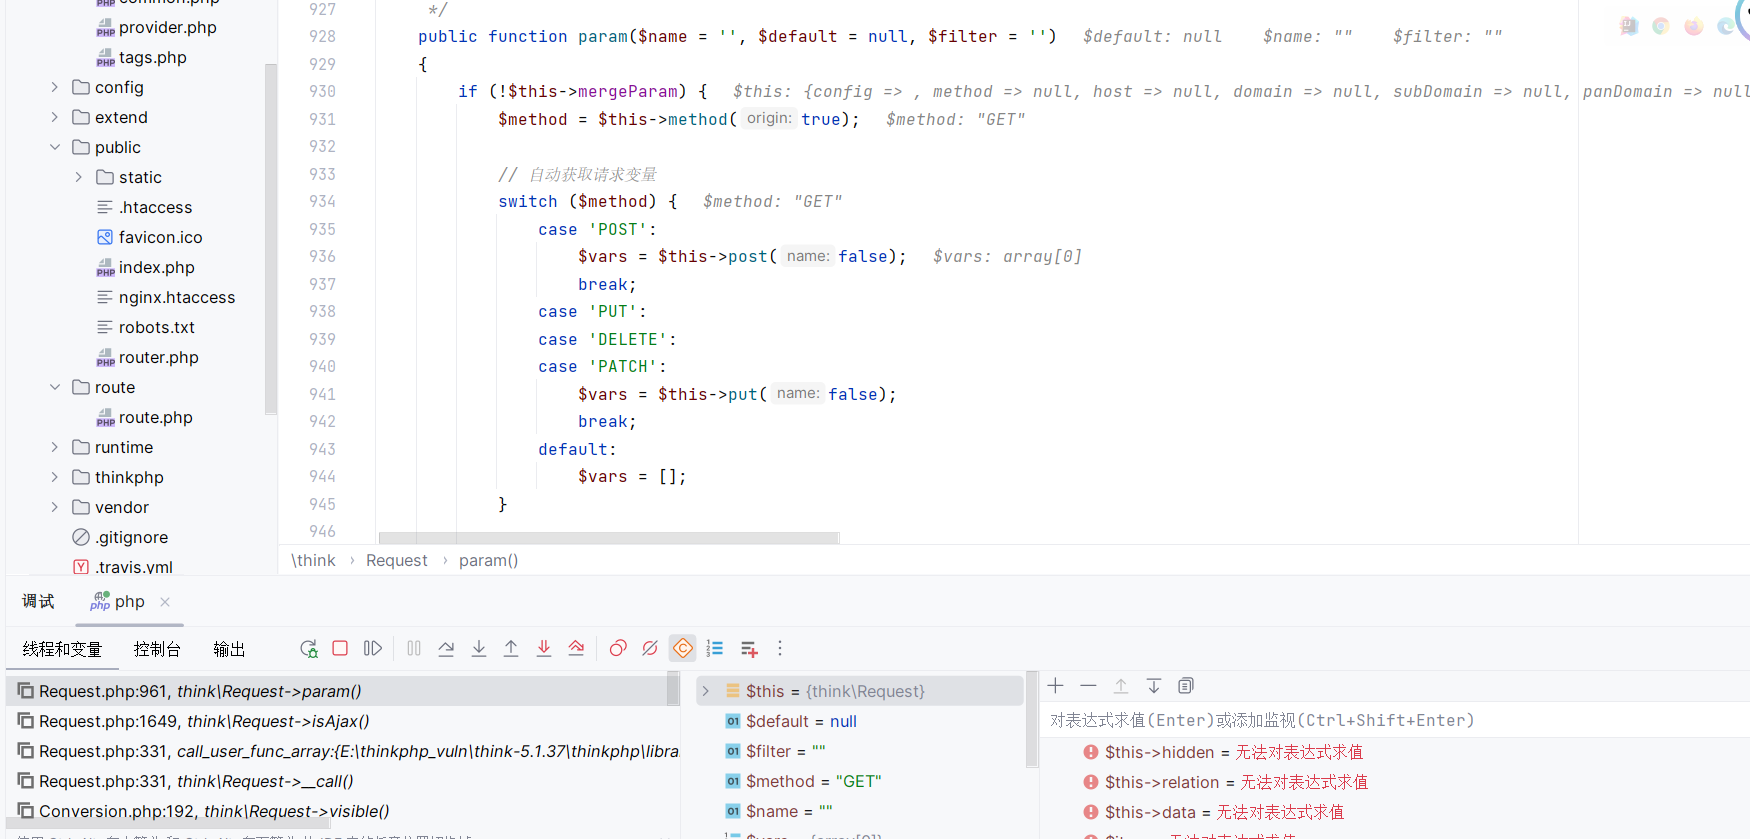Click the 调试 tool window label
This screenshot has width=1750, height=839.
coord(38,601)
